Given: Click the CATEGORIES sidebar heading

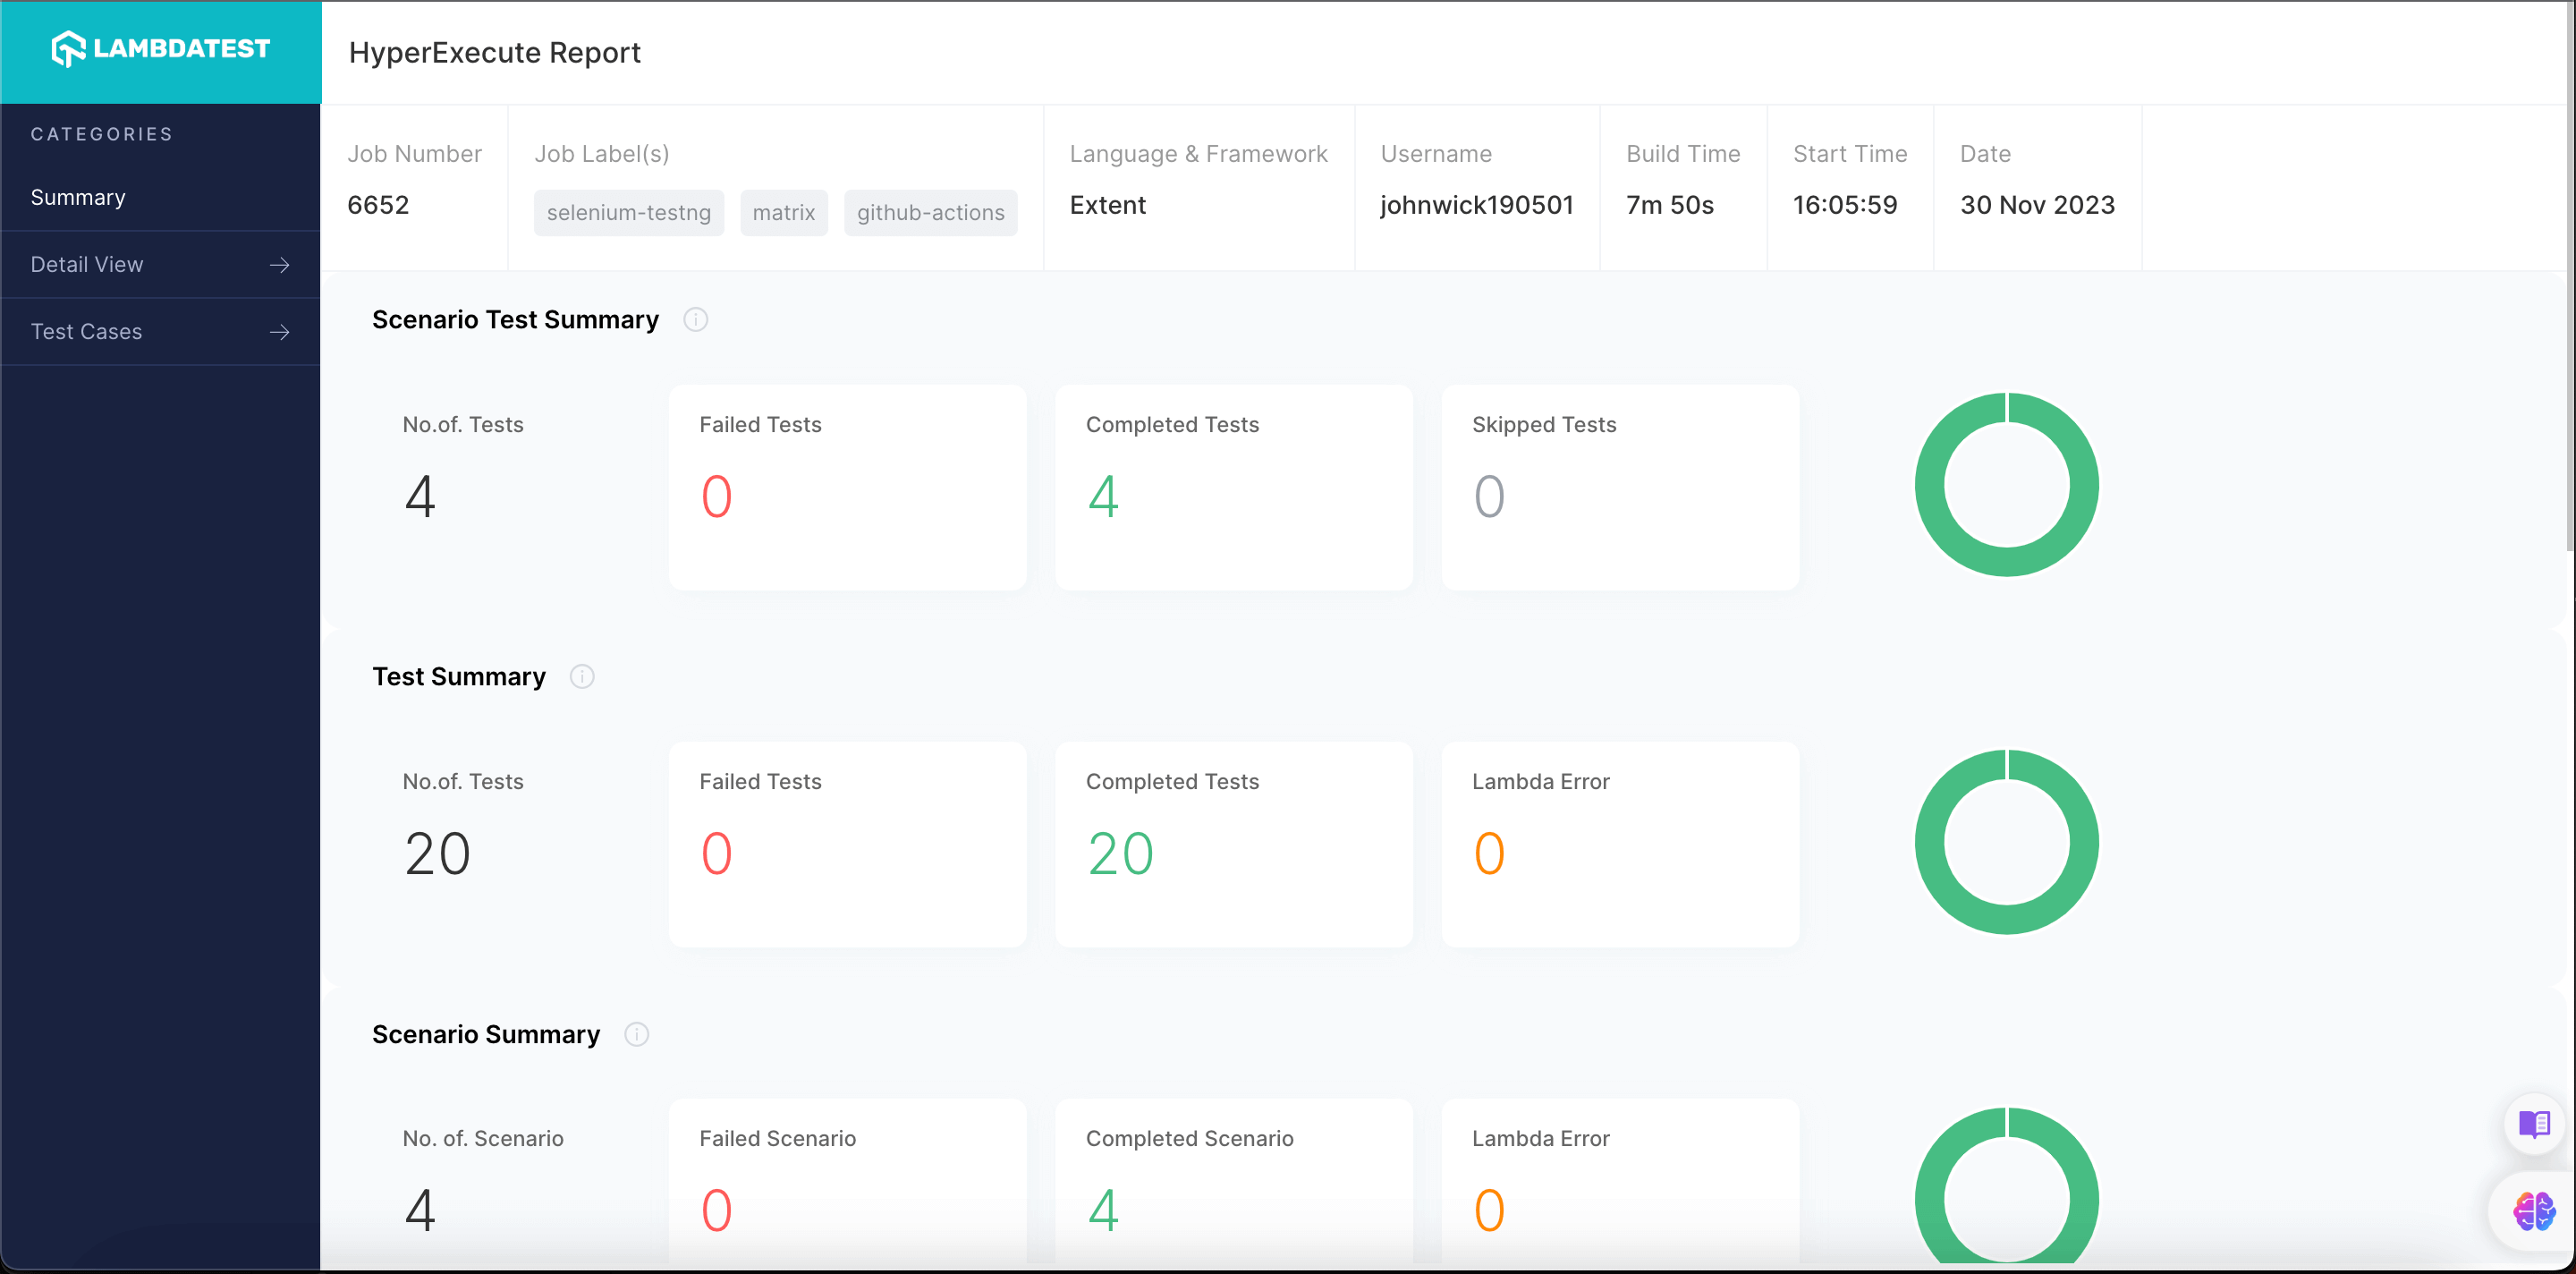Looking at the screenshot, I should pos(101,134).
